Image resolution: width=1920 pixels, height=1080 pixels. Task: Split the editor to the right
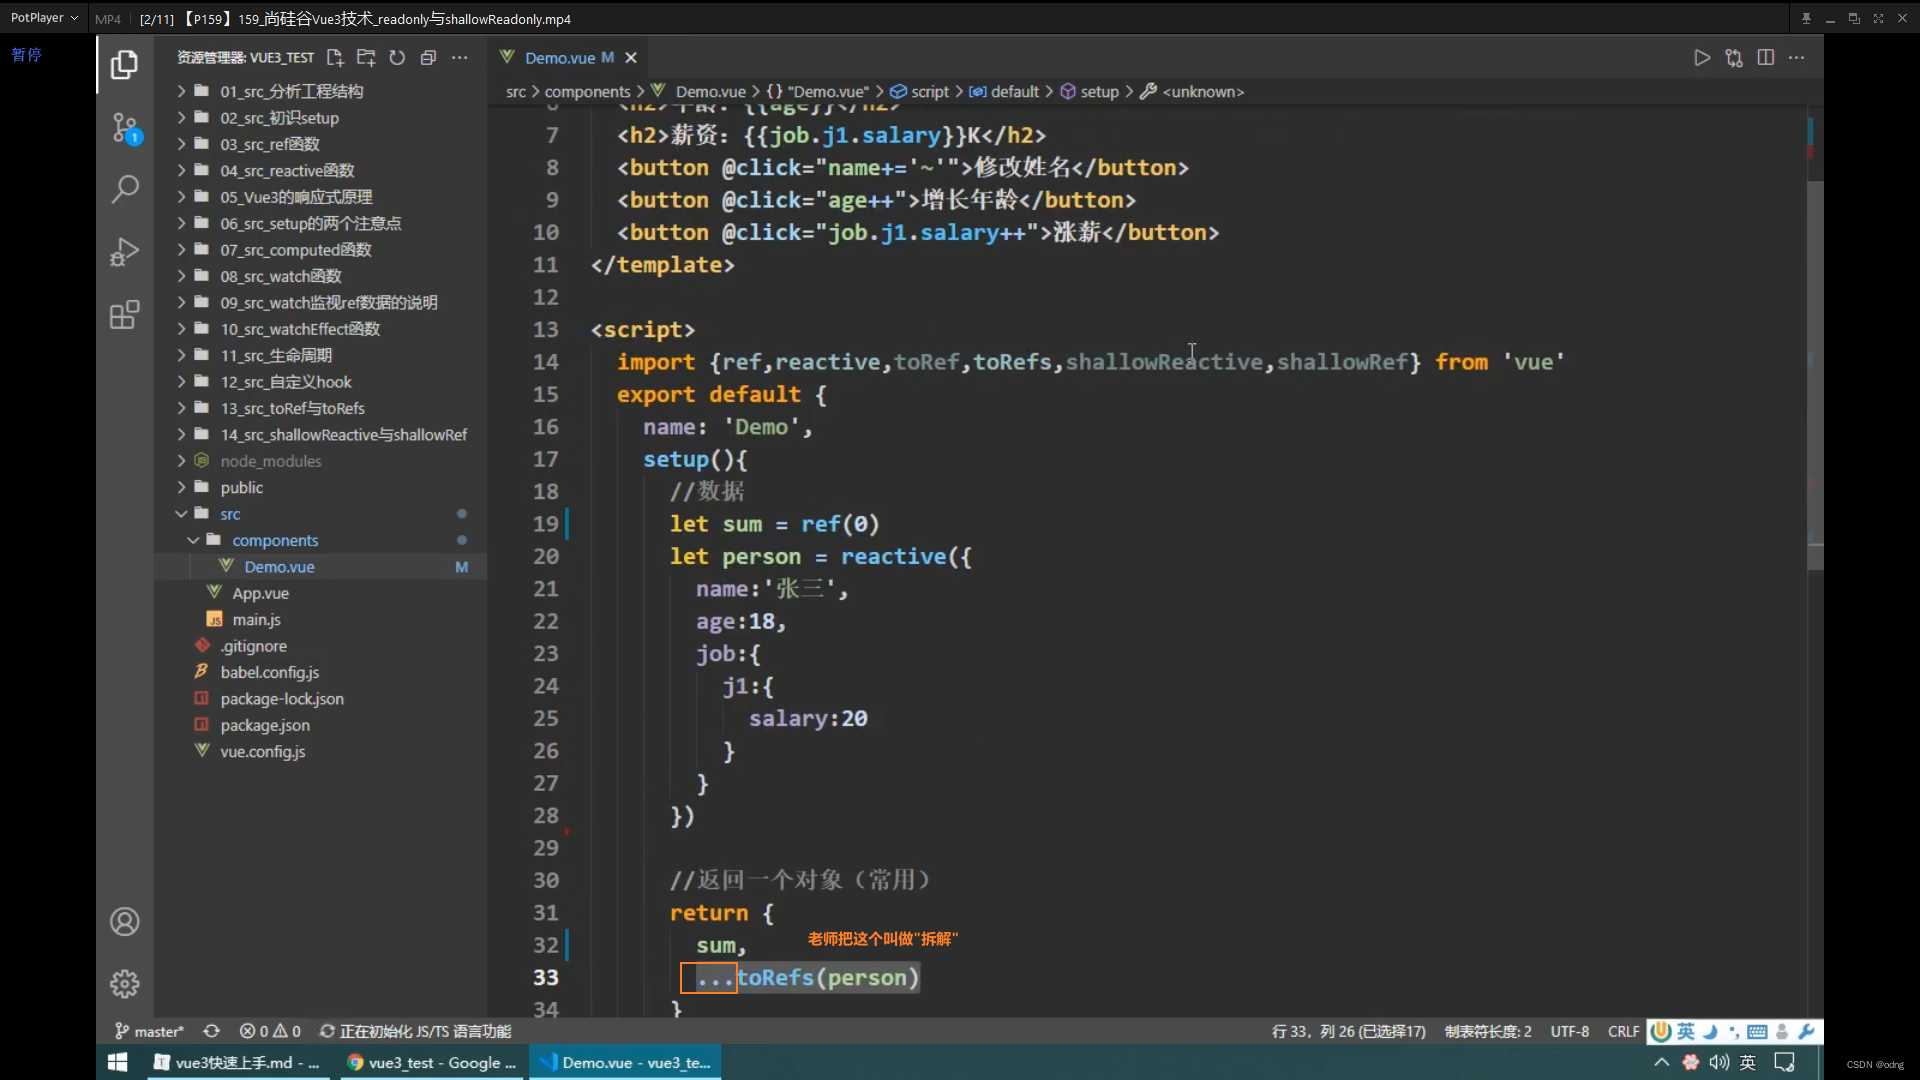[1766, 58]
